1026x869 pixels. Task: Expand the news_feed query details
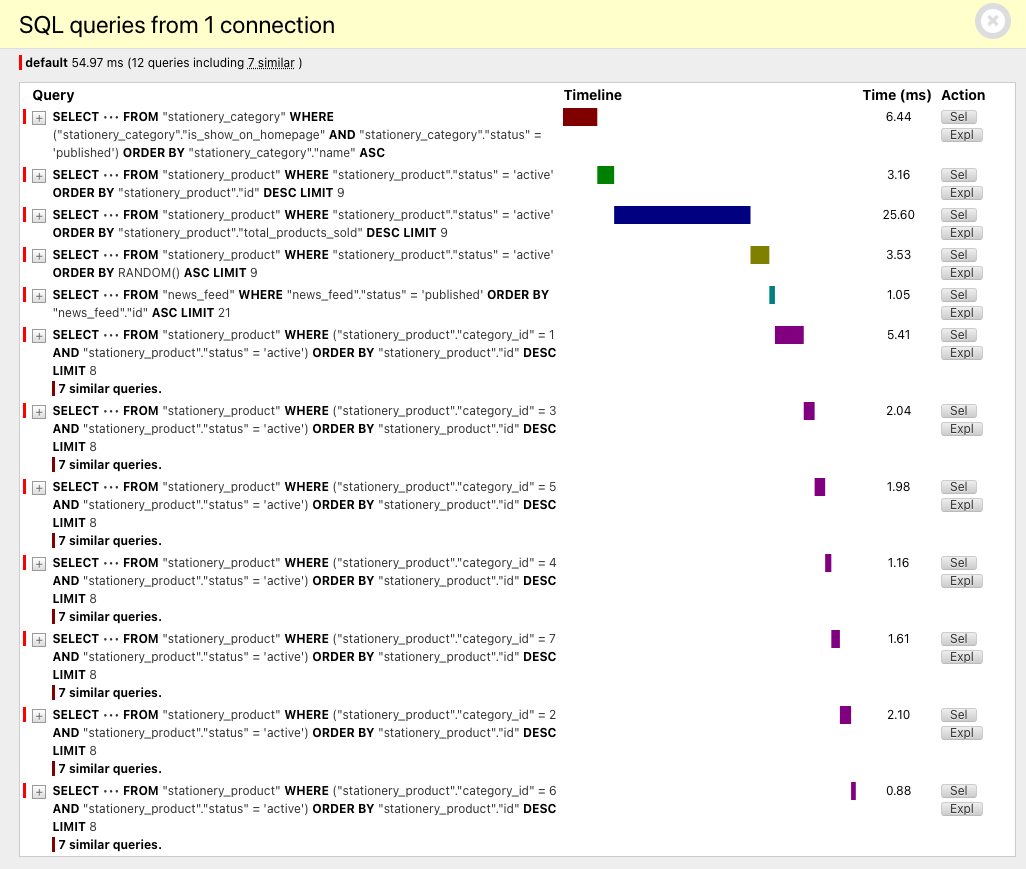click(39, 296)
